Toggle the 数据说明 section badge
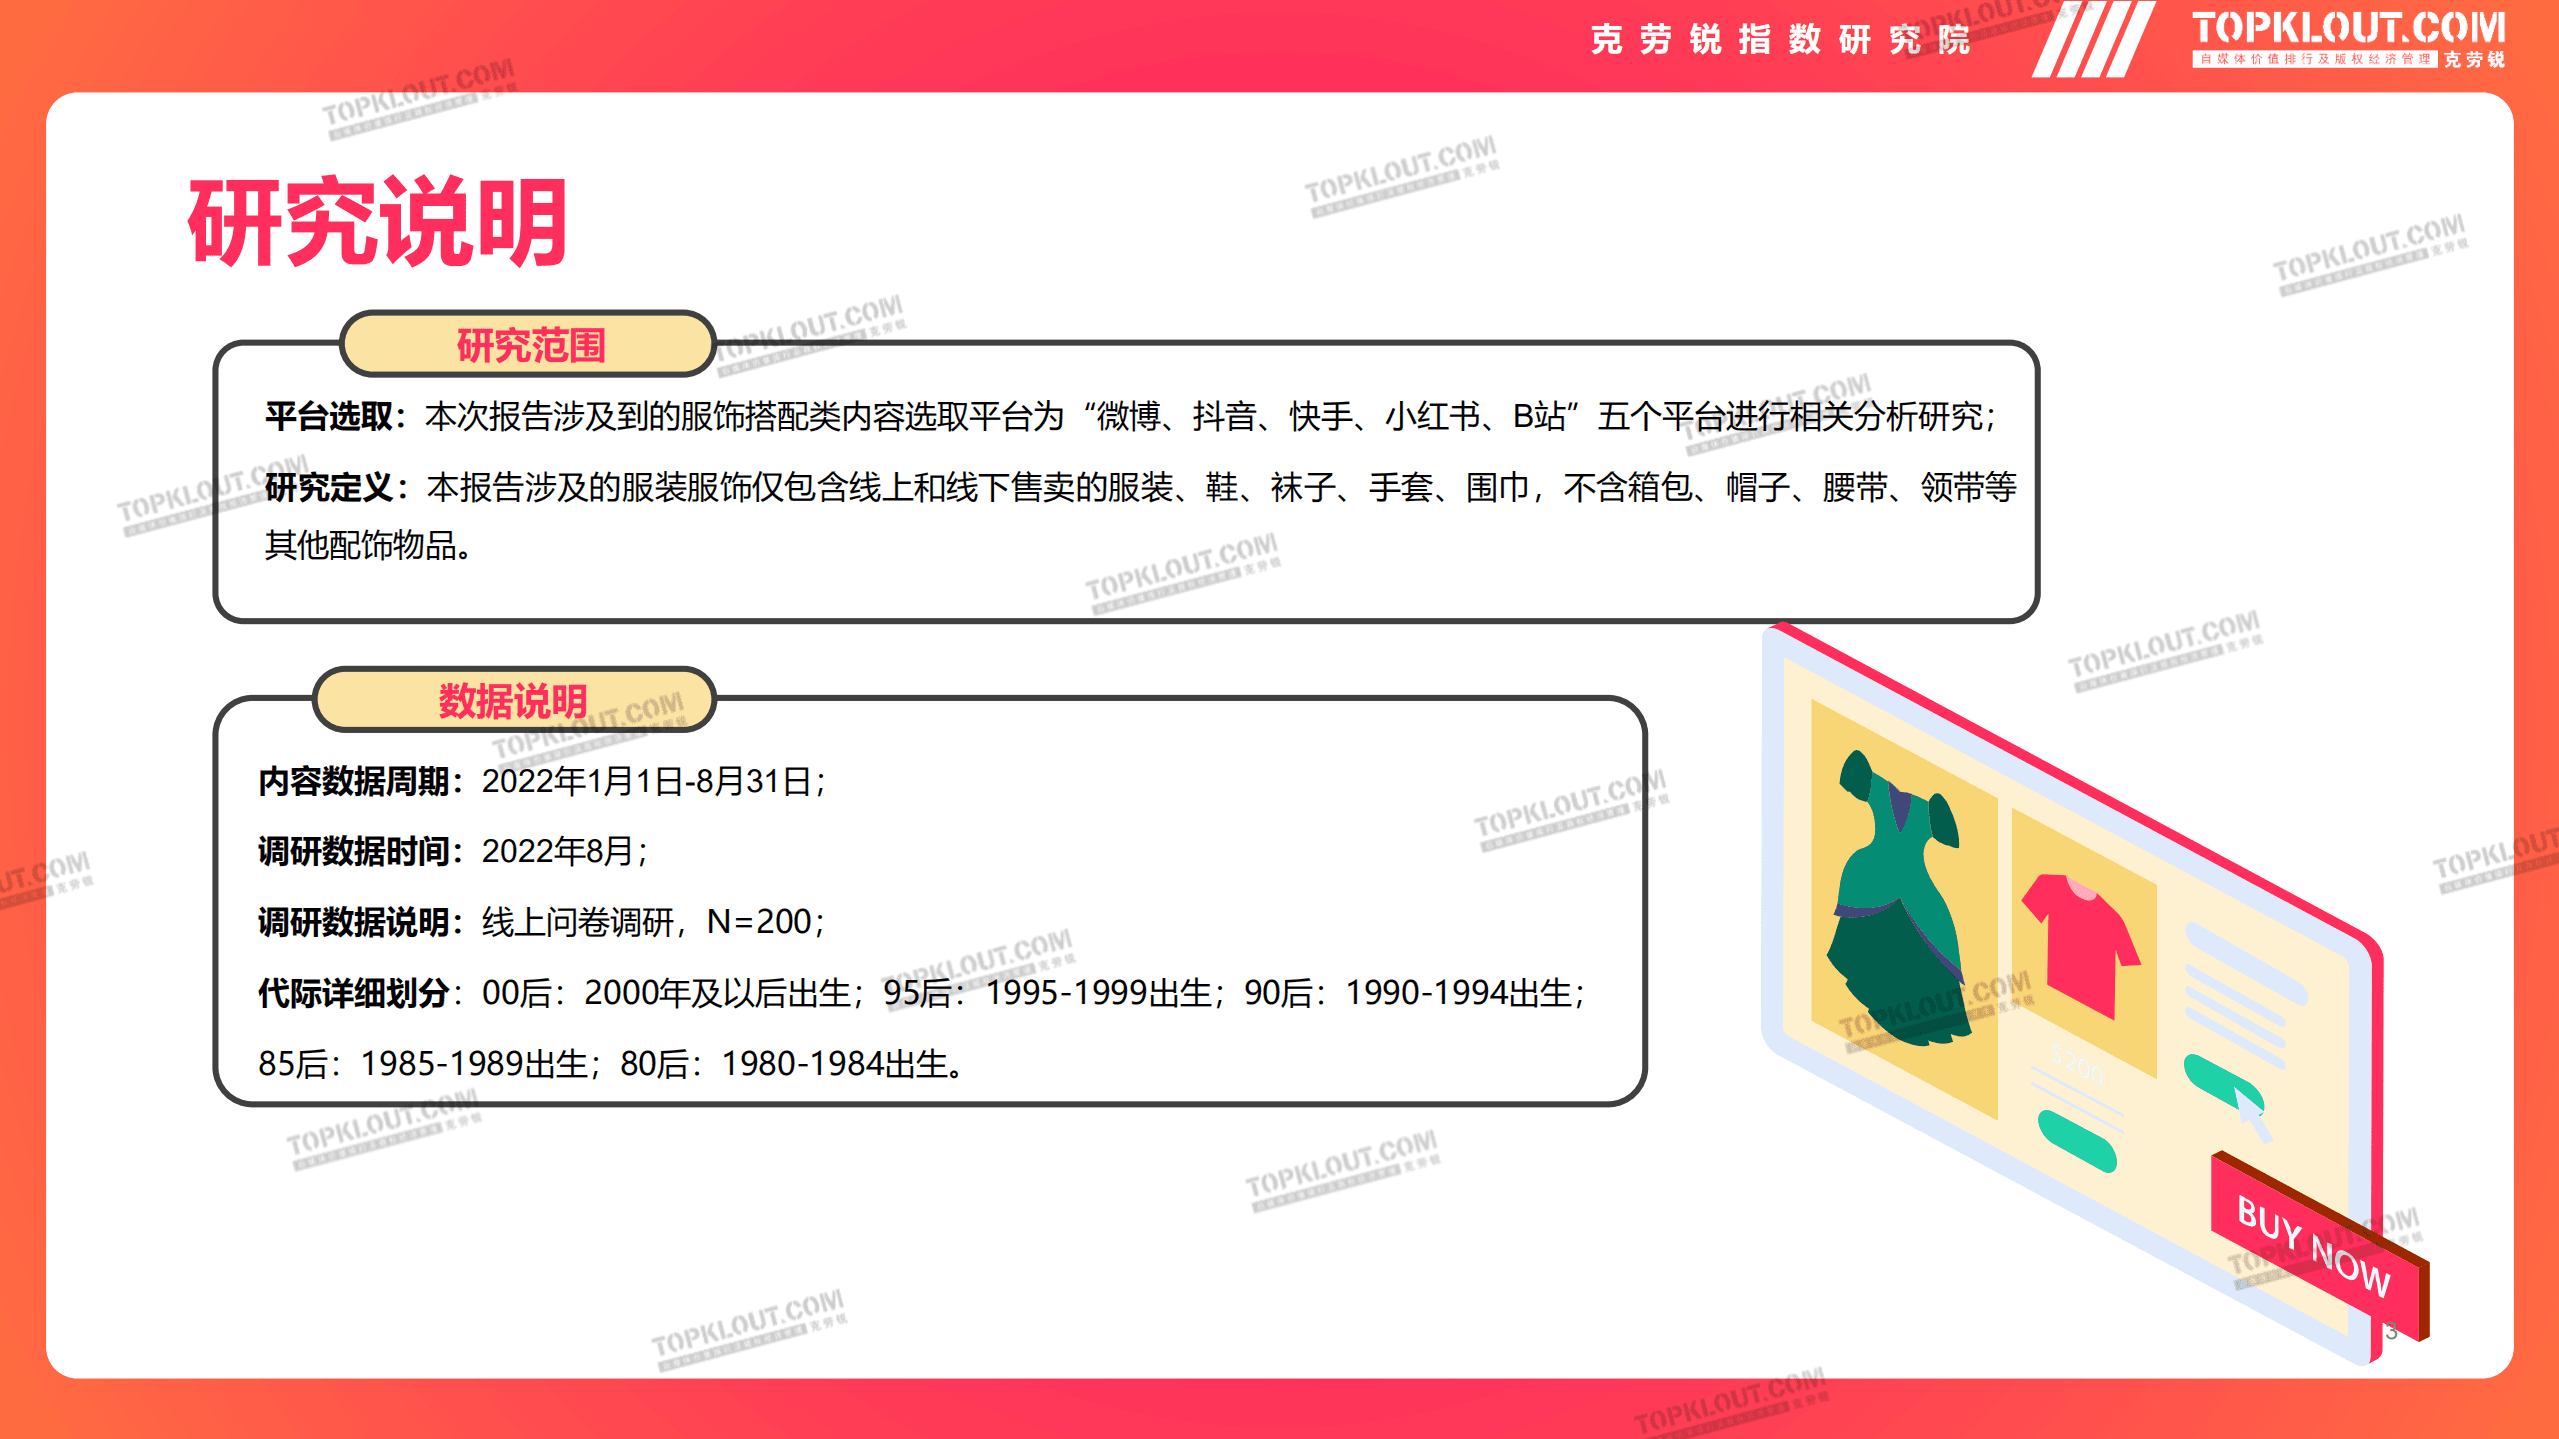 (513, 700)
